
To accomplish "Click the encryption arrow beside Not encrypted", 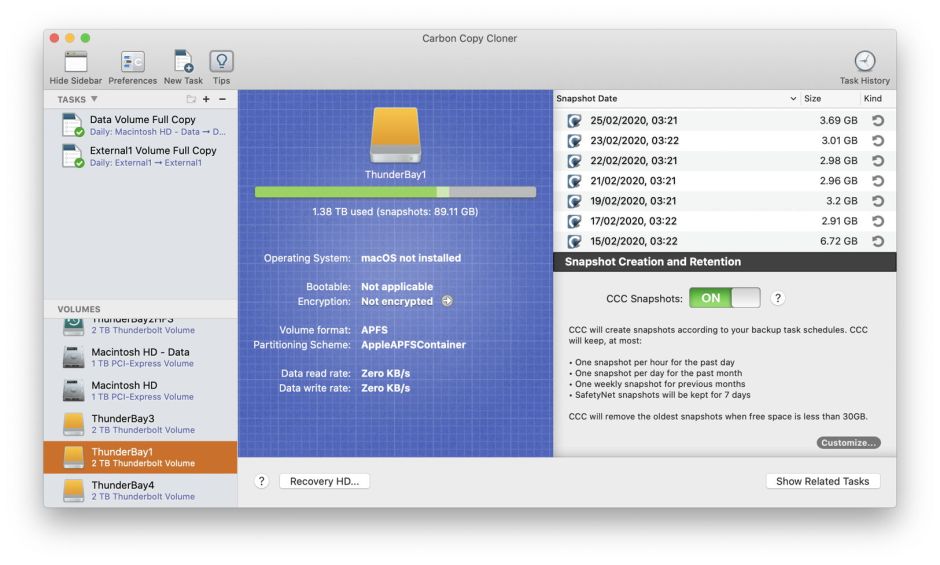I will pos(447,301).
